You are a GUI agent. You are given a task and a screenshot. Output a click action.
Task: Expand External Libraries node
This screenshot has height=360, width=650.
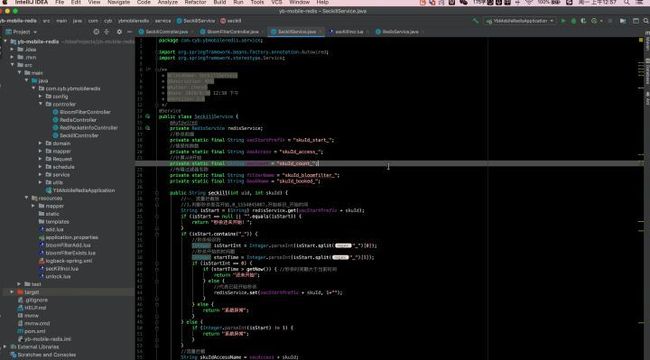5,347
